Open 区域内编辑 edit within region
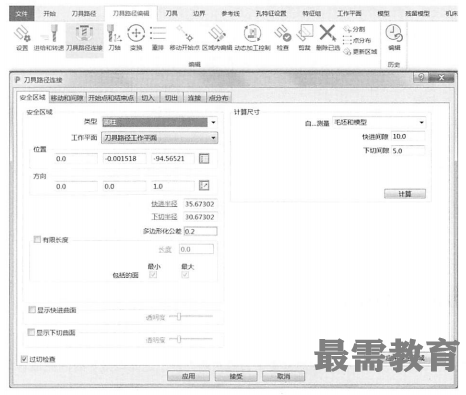The width and height of the screenshot is (466, 395). coord(217,37)
